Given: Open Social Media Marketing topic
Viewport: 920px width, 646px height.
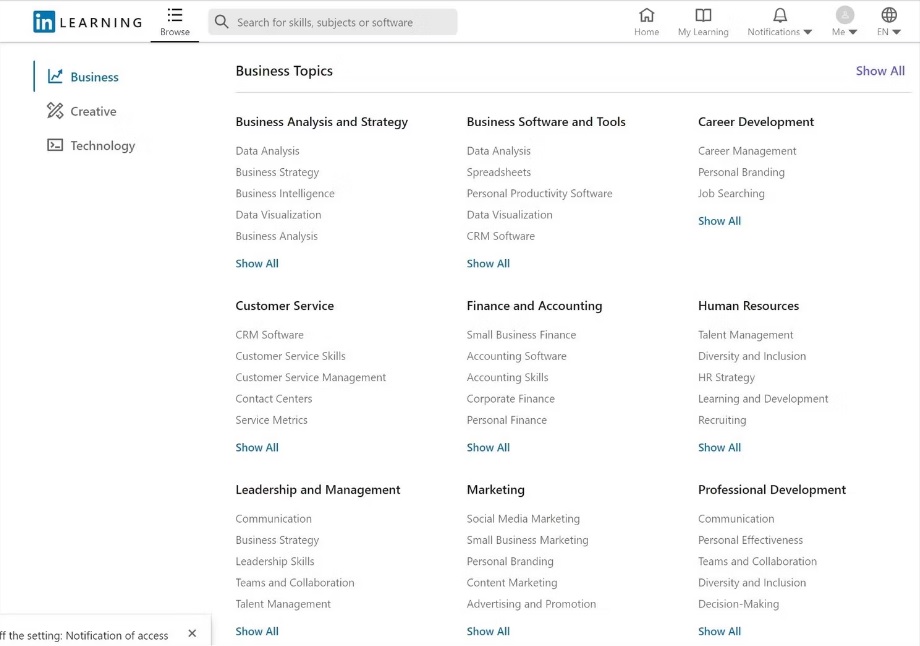Looking at the screenshot, I should [x=523, y=519].
